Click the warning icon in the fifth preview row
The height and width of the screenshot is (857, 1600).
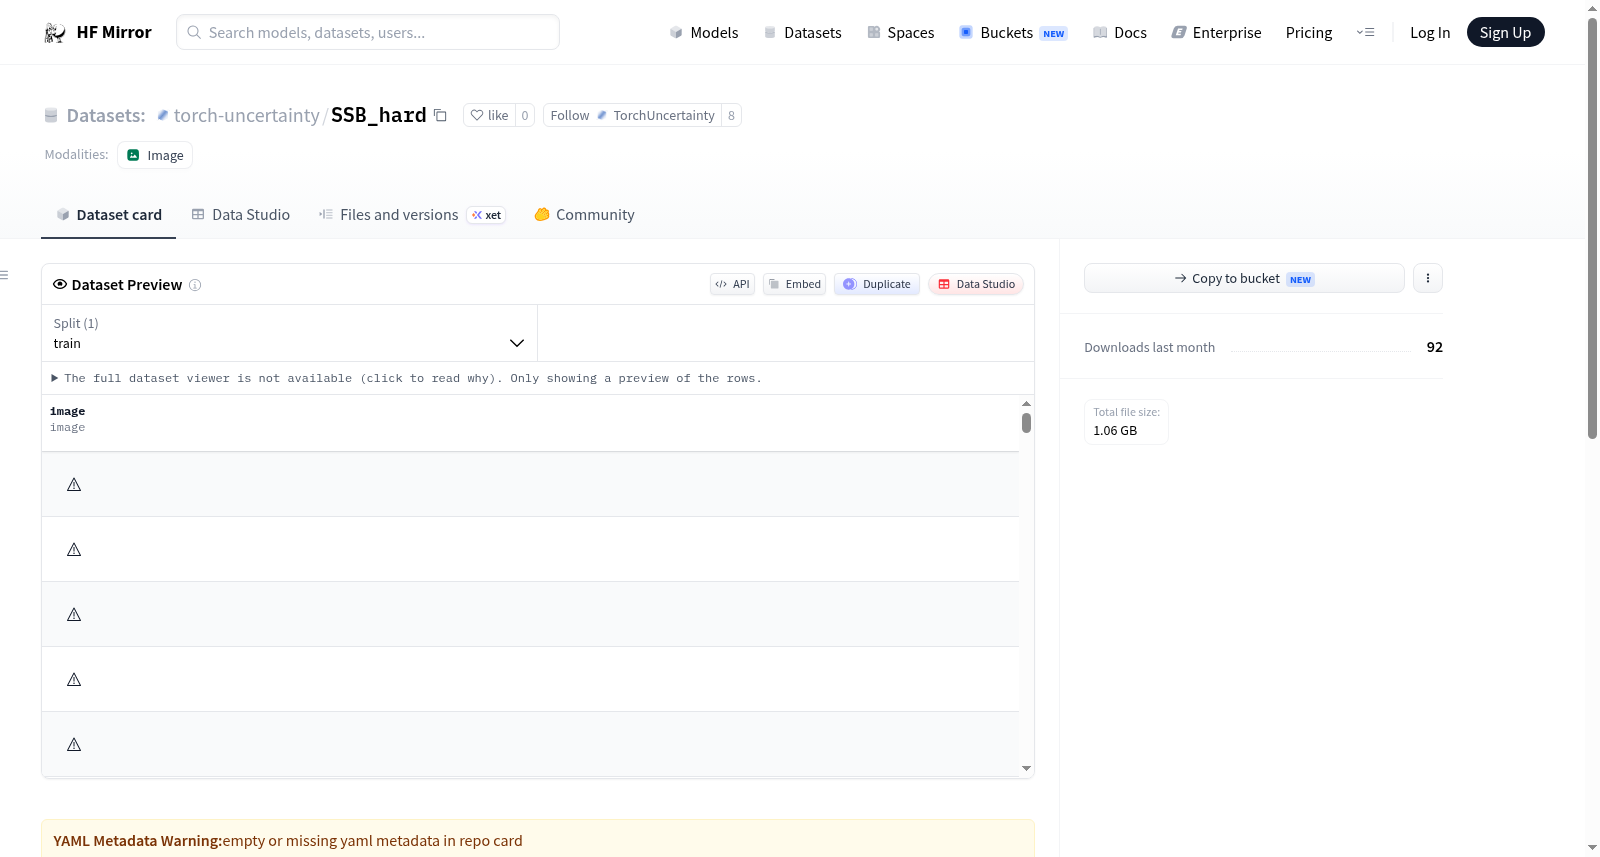coord(74,745)
